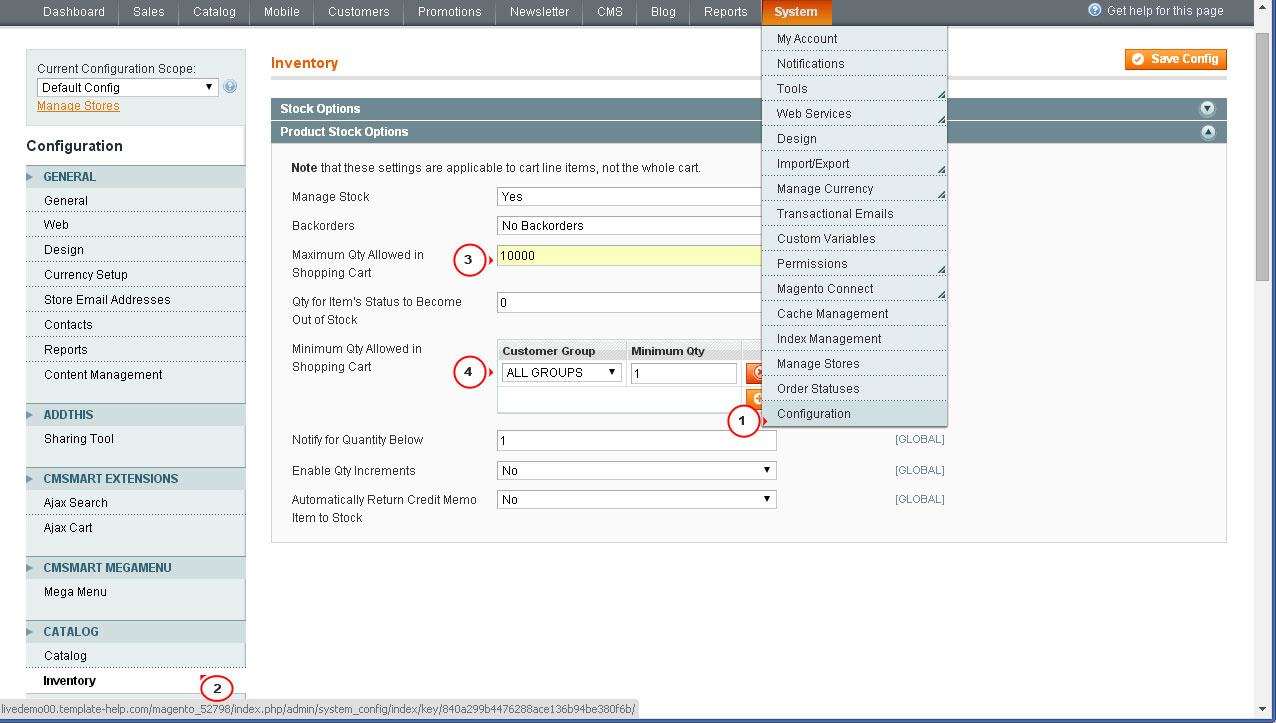Click Maximum Qty Allowed in Shopping Cart field

pyautogui.click(x=629, y=256)
